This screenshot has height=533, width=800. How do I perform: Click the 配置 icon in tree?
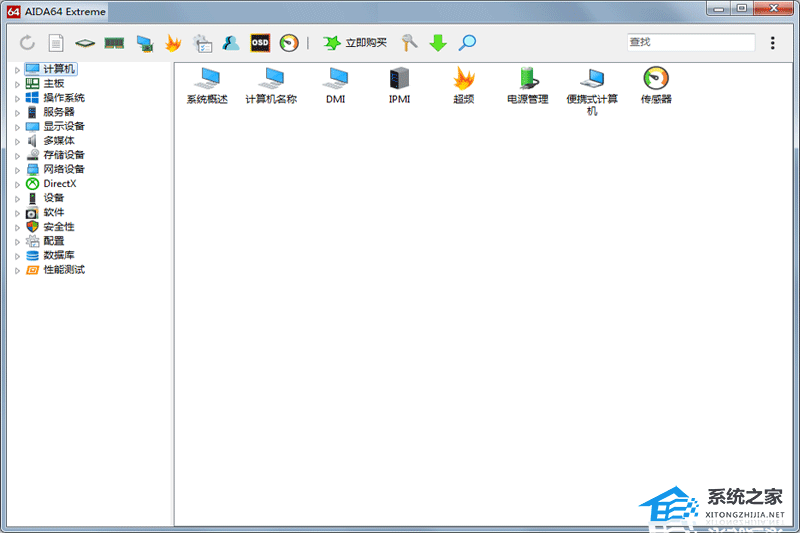tap(32, 241)
